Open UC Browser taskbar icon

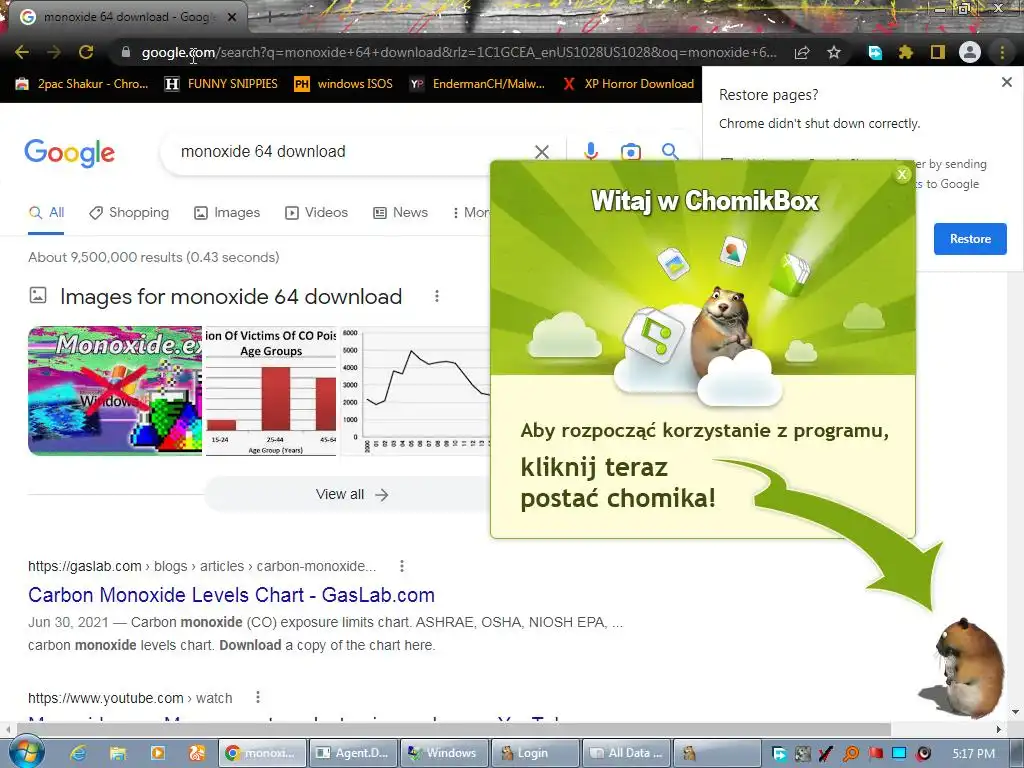tap(197, 753)
